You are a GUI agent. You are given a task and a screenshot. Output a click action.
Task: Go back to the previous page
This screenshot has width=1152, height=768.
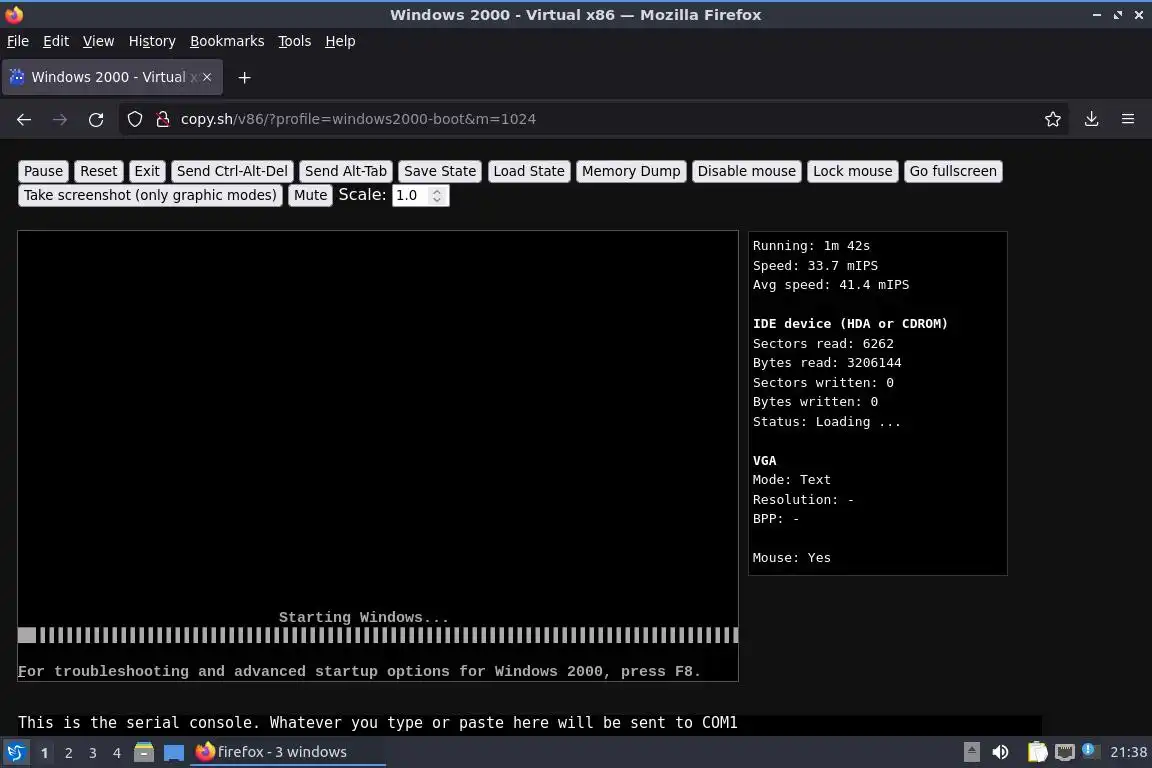pos(24,119)
